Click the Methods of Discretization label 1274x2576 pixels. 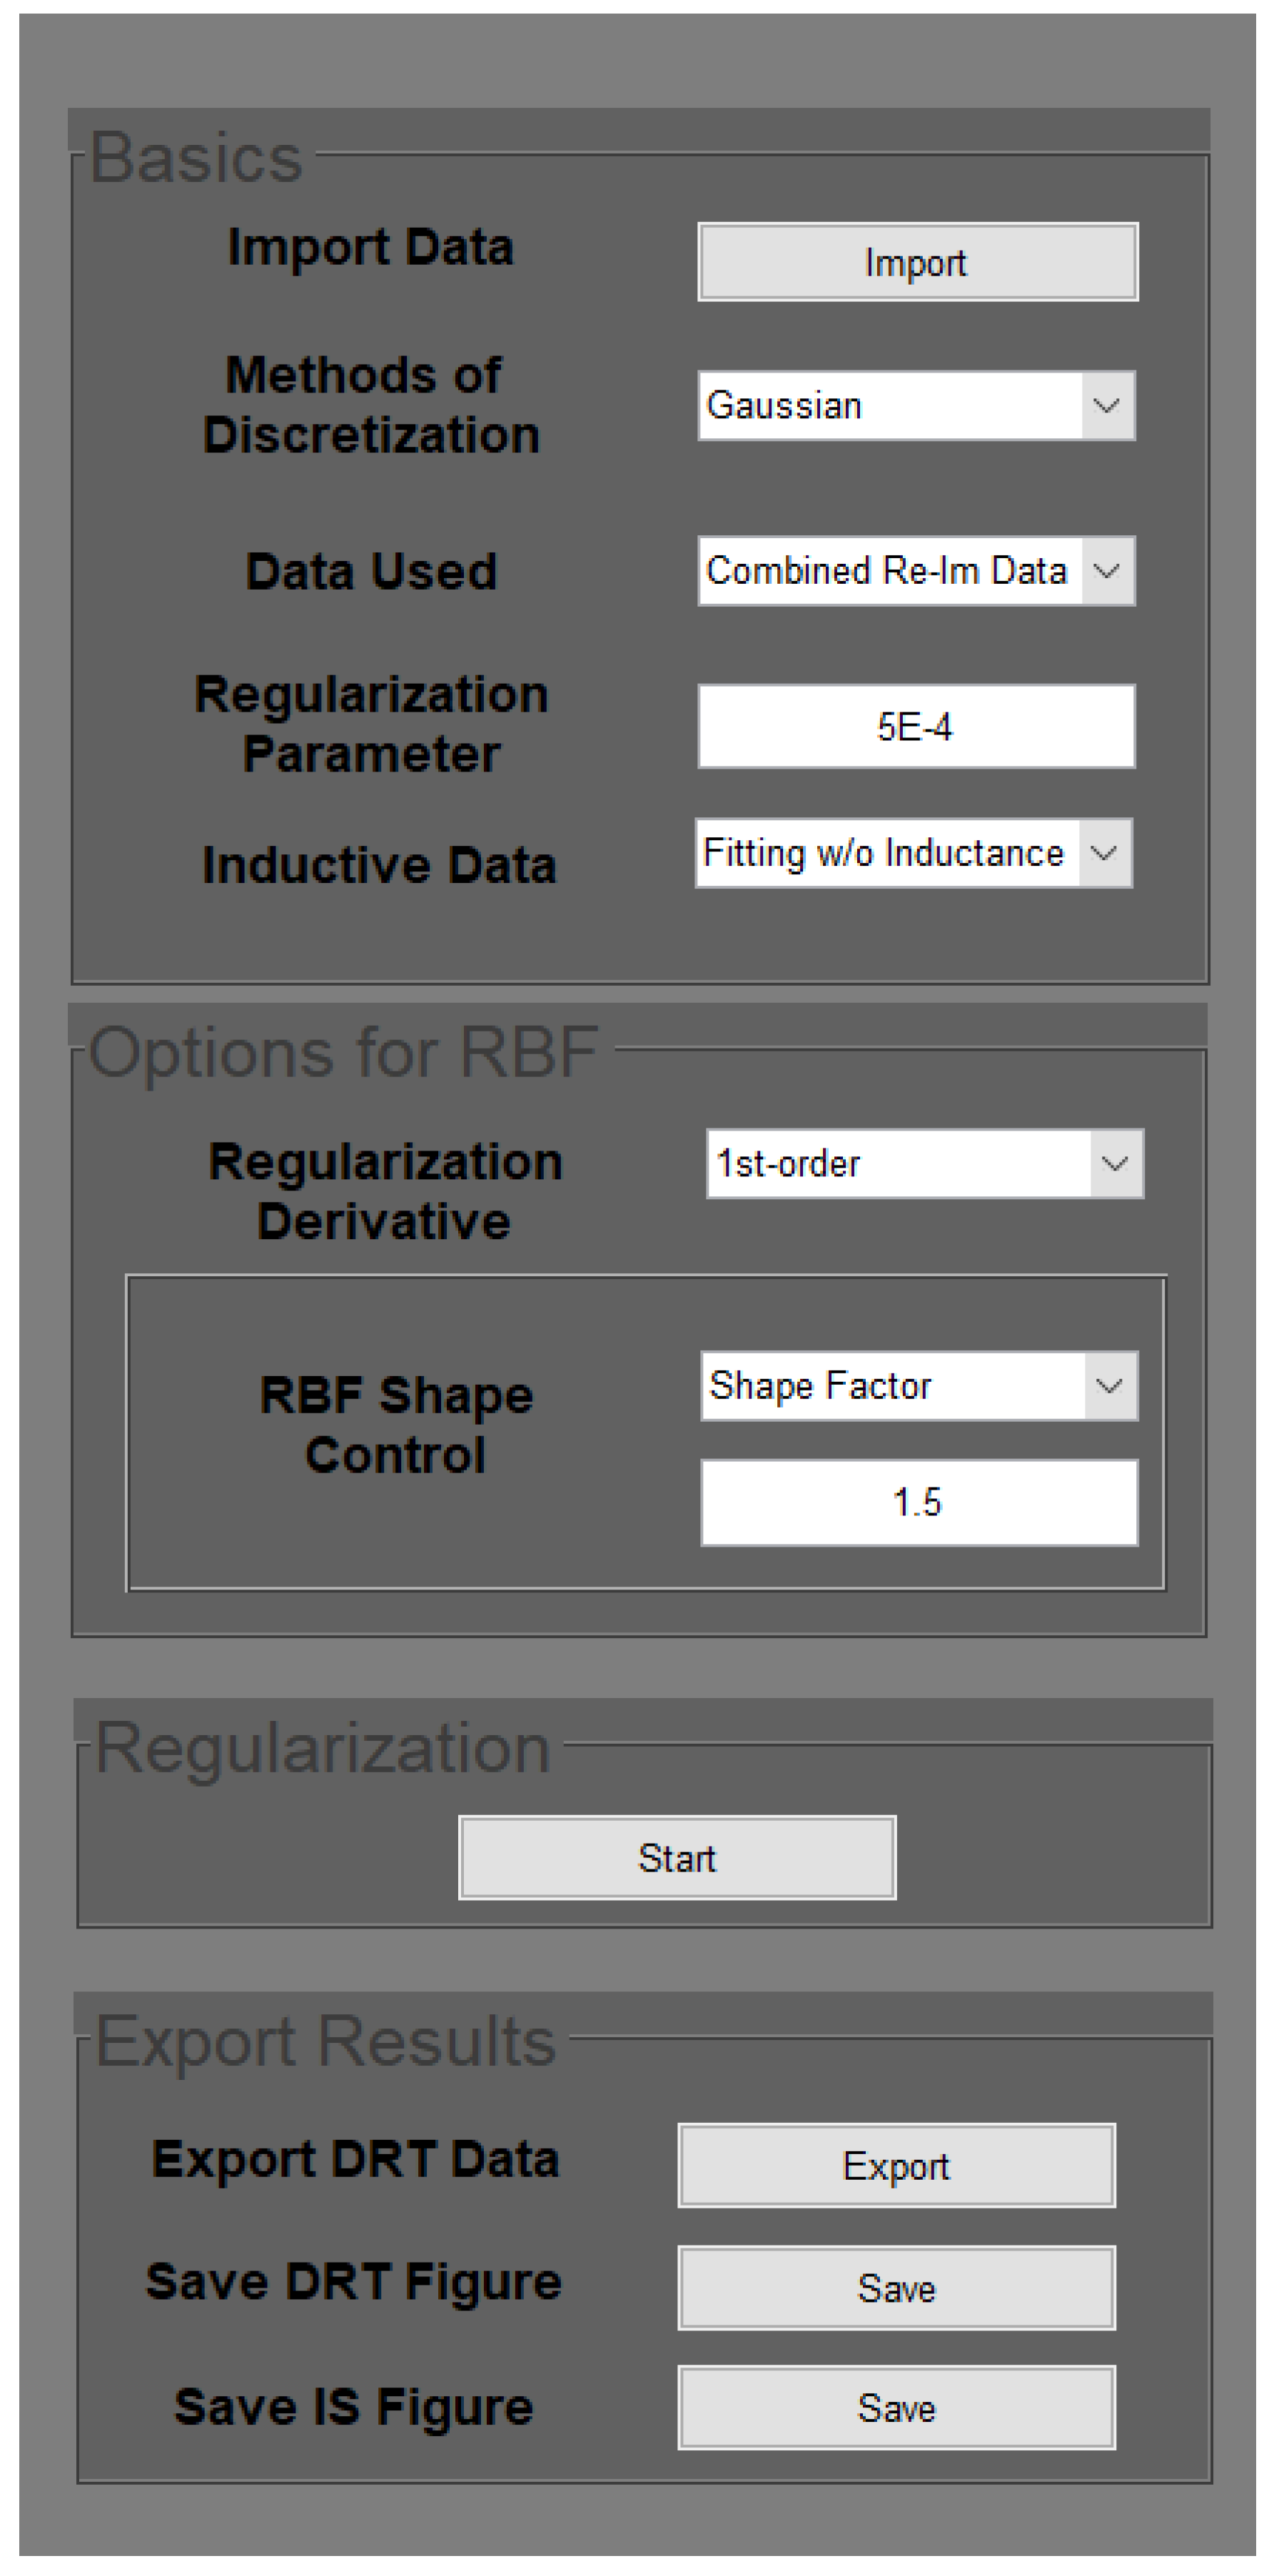click(370, 405)
